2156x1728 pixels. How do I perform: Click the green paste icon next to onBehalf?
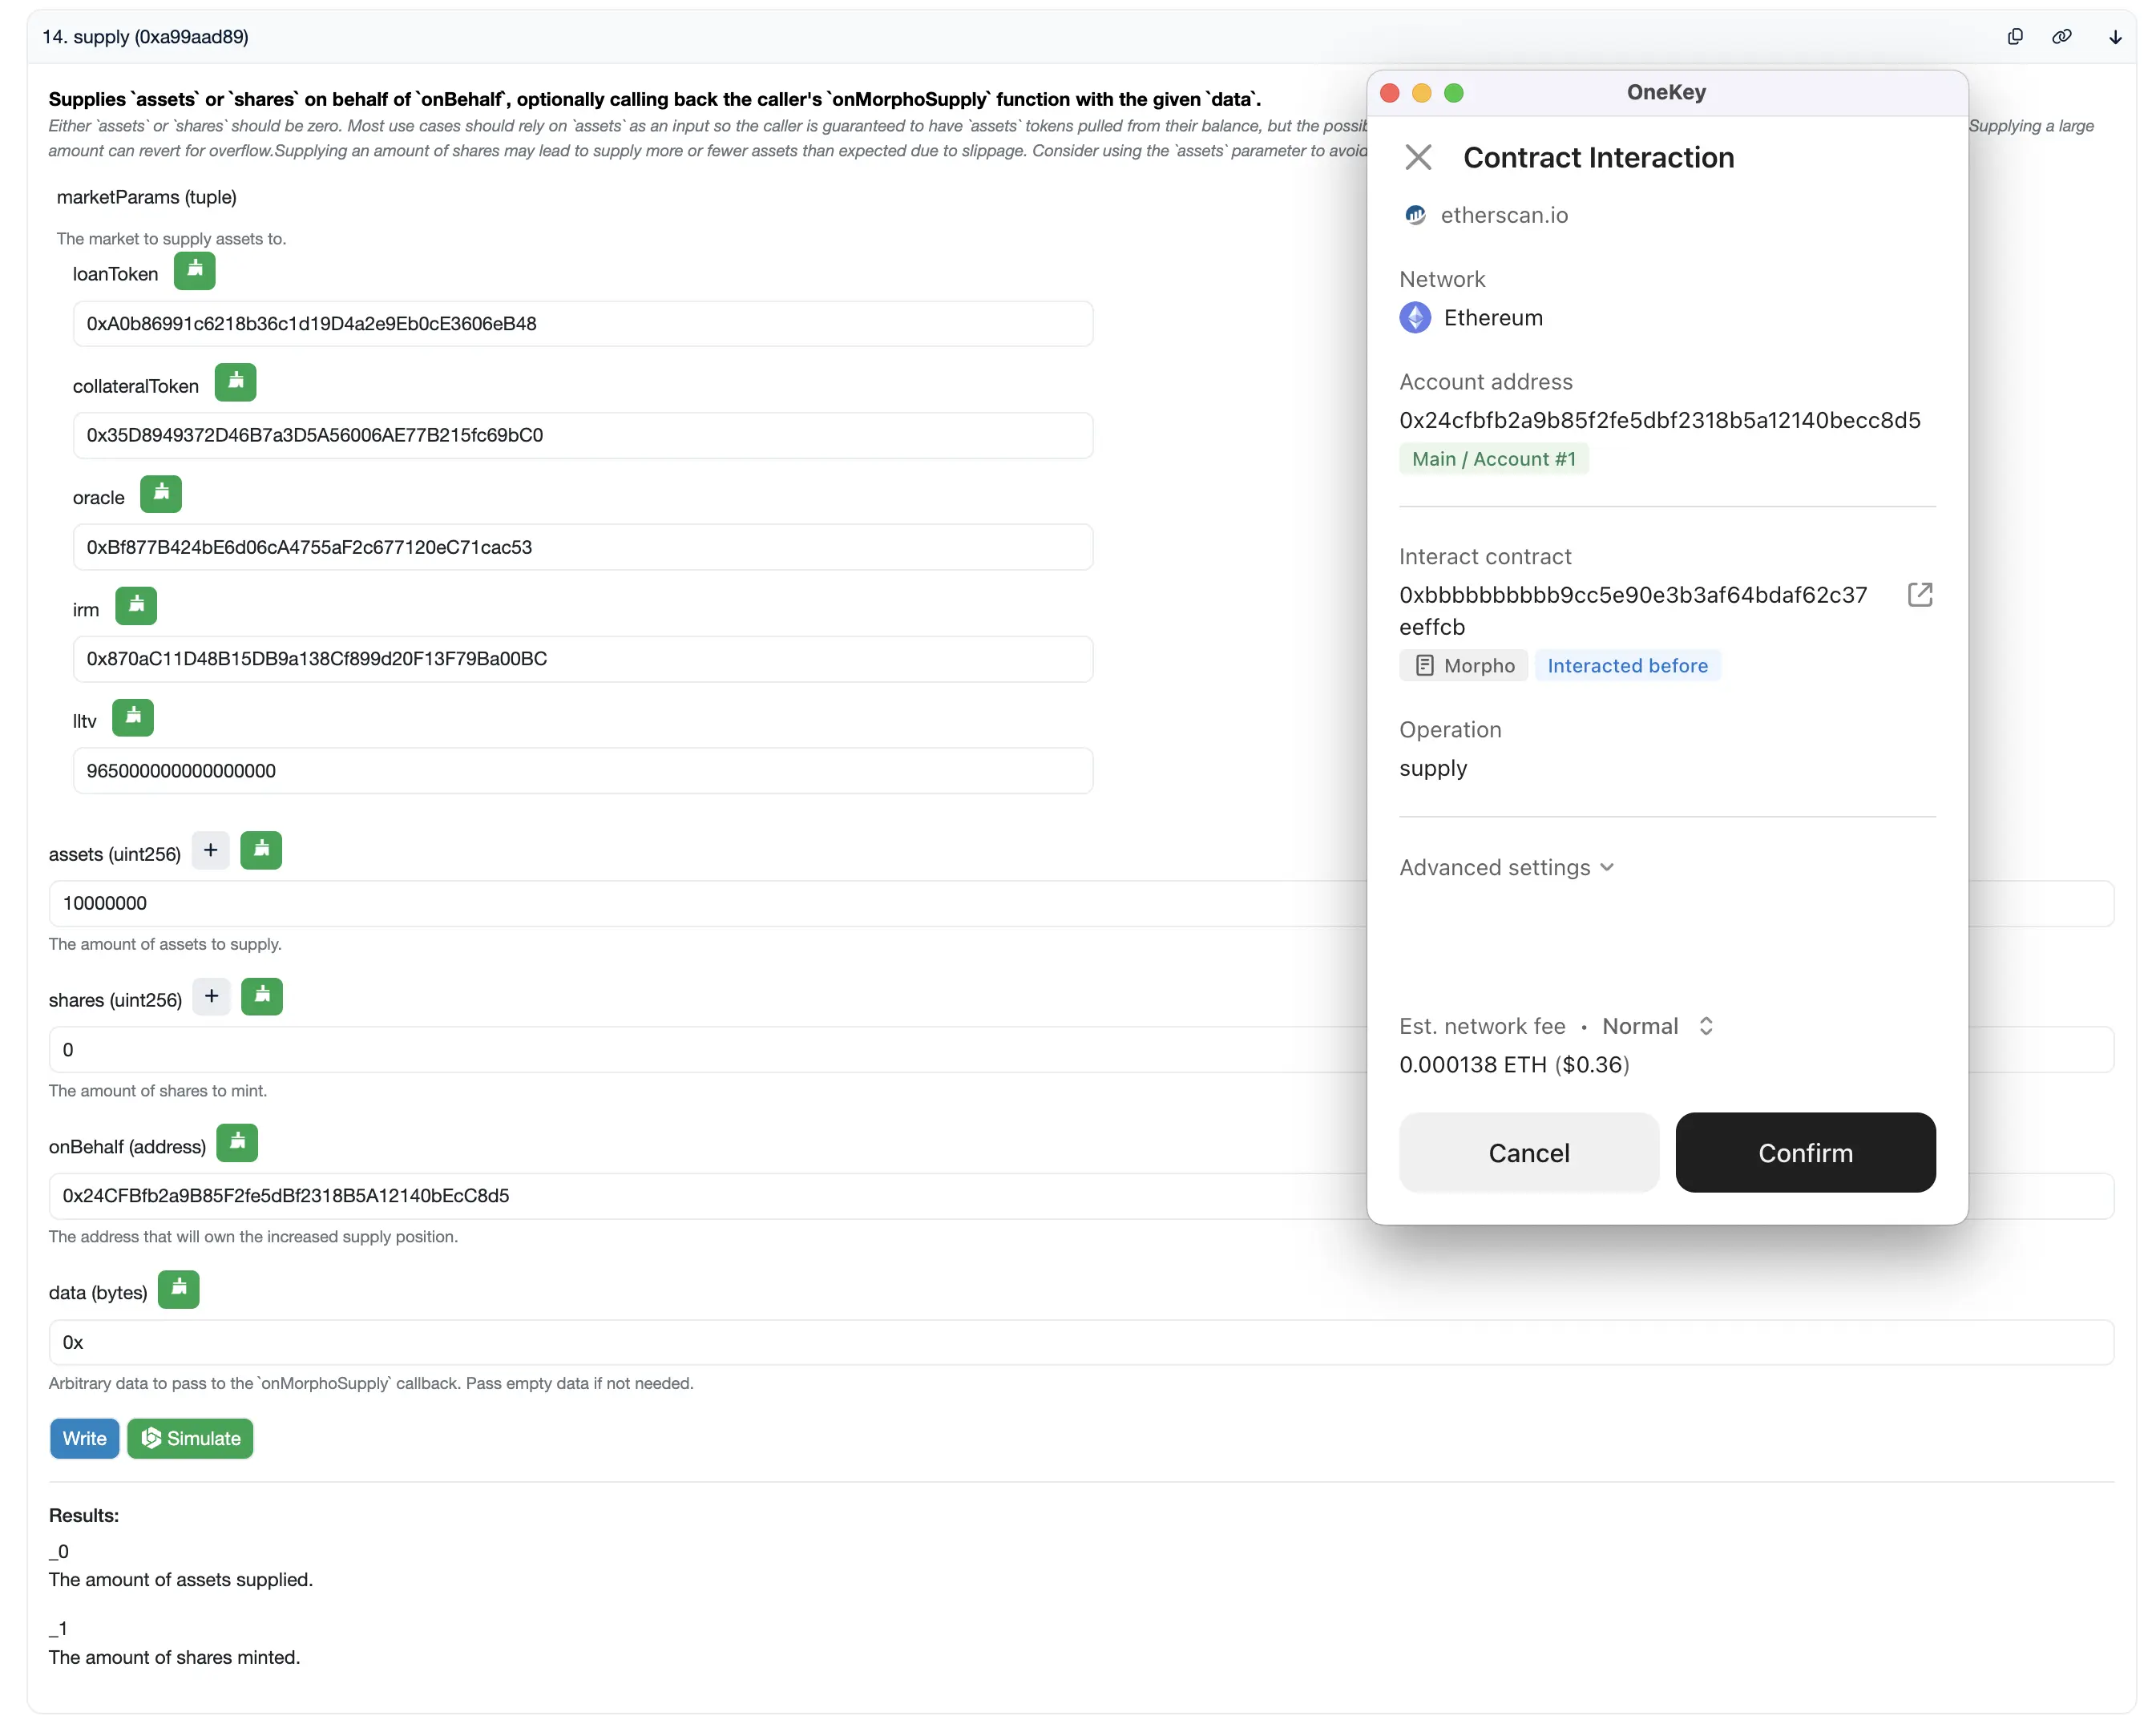(x=236, y=1143)
